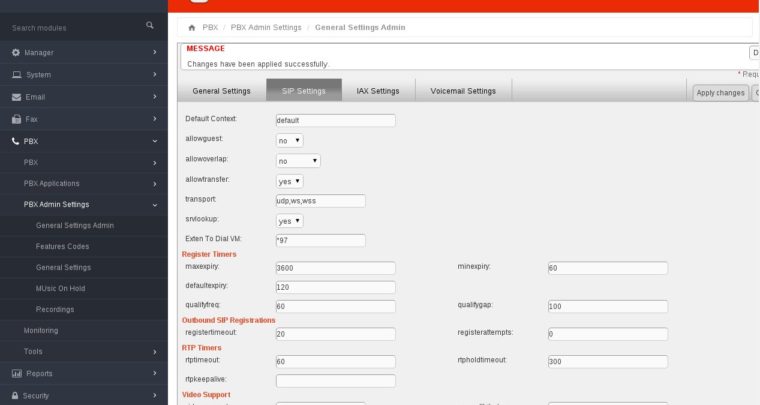This screenshot has height=405, width=760.
Task: Click the Email envelope icon
Action: coord(16,97)
